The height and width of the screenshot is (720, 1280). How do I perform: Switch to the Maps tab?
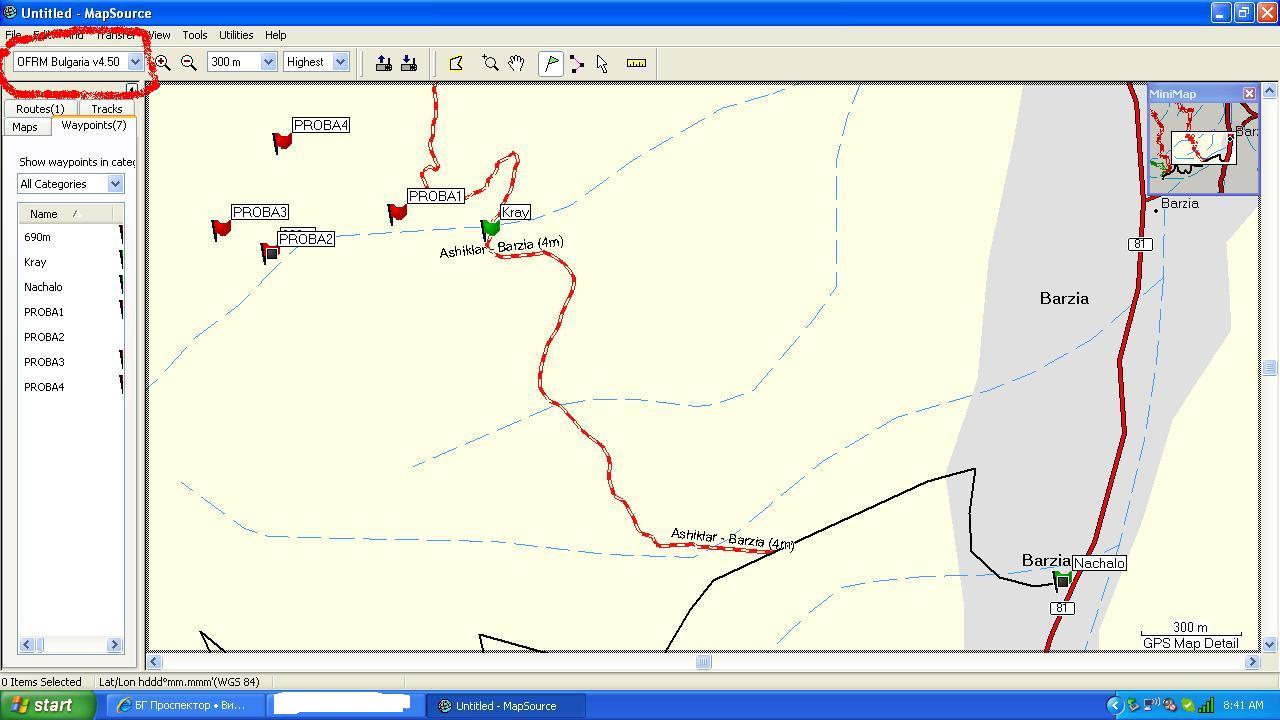click(25, 127)
